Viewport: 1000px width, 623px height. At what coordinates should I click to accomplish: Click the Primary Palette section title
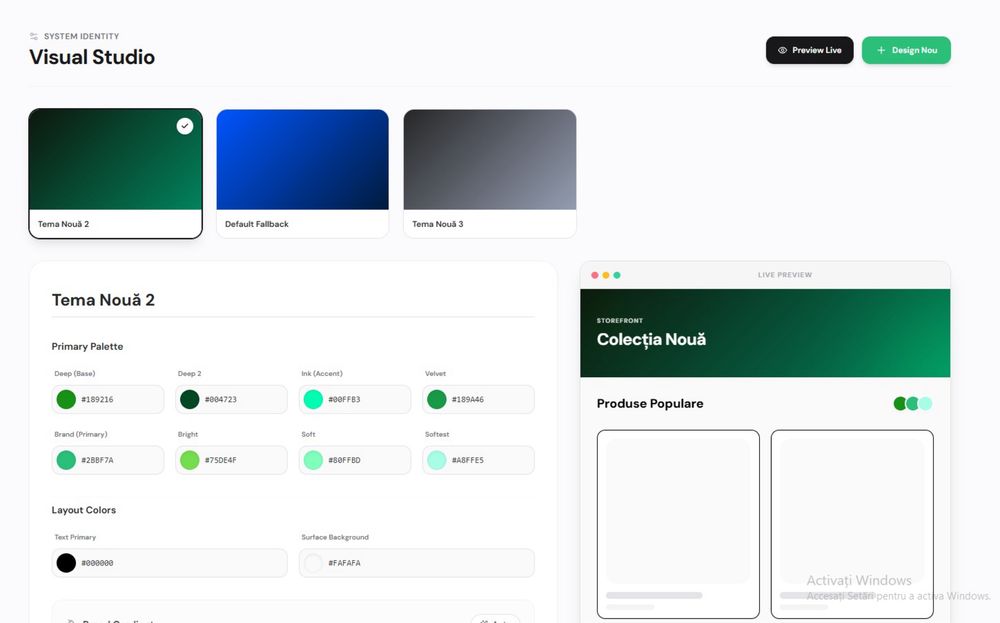tap(87, 346)
